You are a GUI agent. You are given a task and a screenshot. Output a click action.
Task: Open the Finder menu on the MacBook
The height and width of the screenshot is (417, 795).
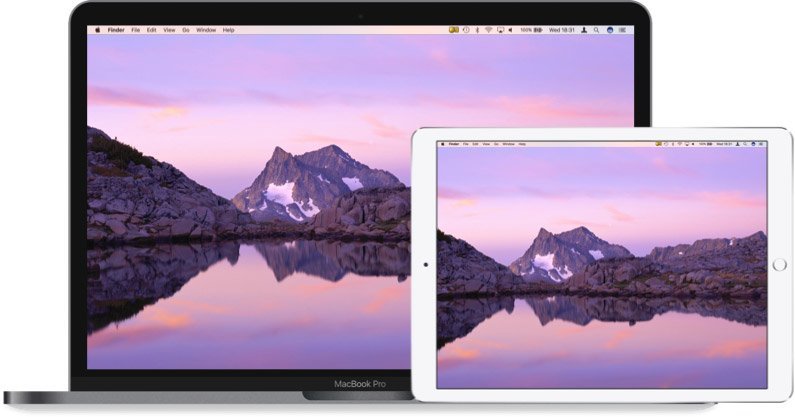(x=116, y=30)
